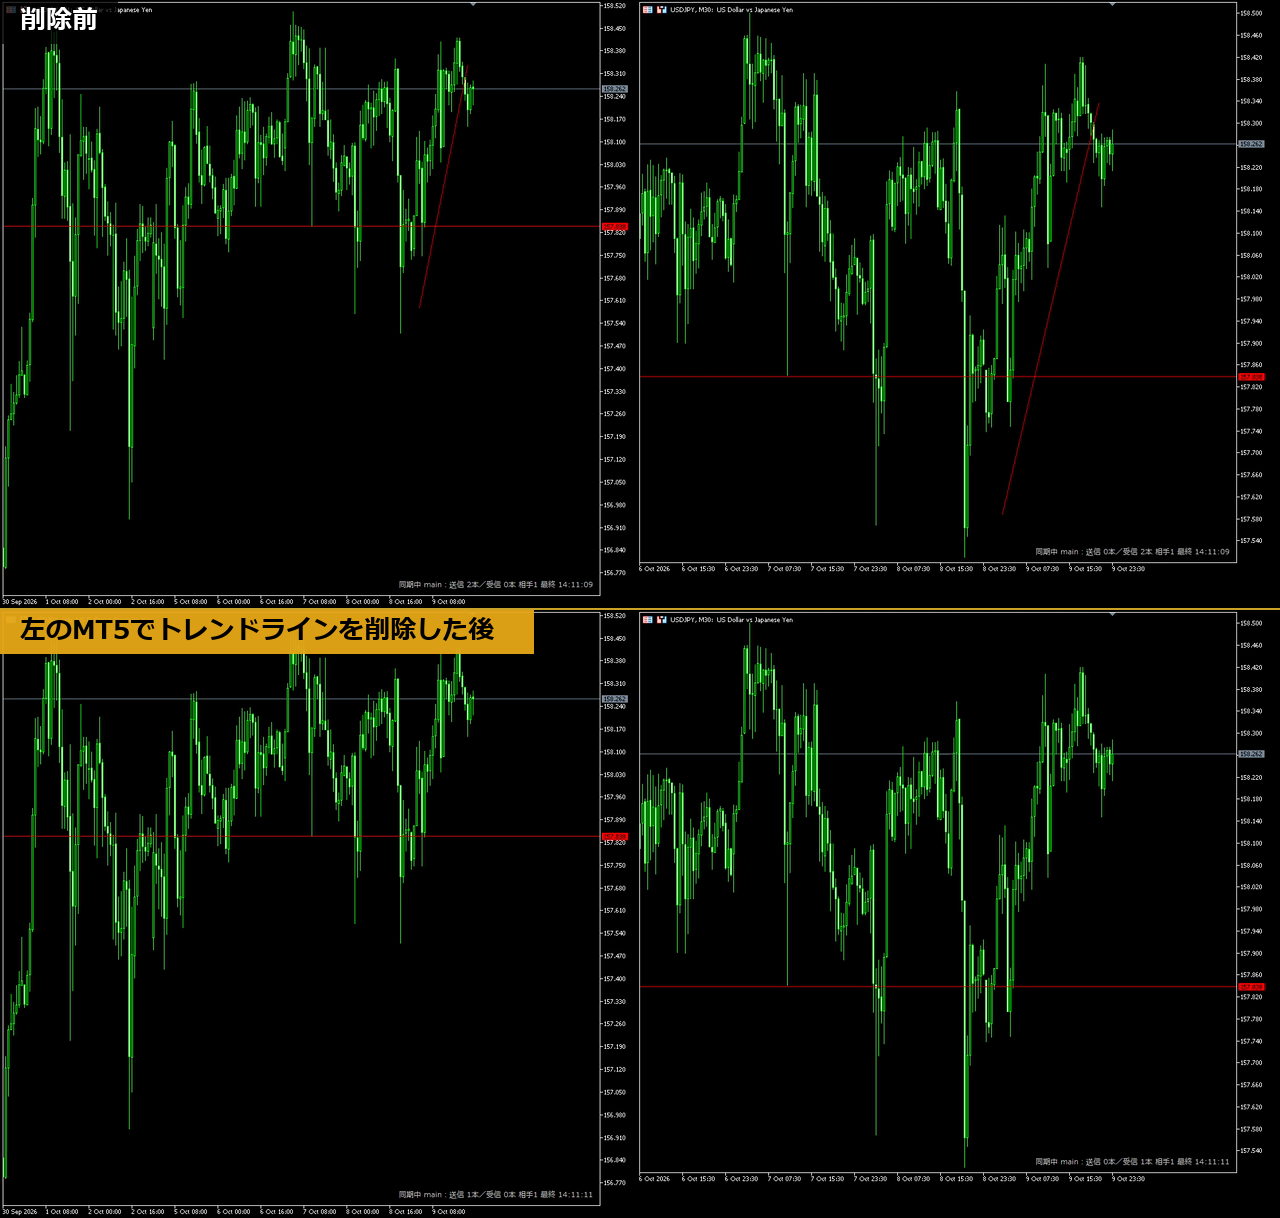The width and height of the screenshot is (1280, 1218).
Task: Click the 156.770 price level on the lower-left chart scale
Action: (x=614, y=1183)
